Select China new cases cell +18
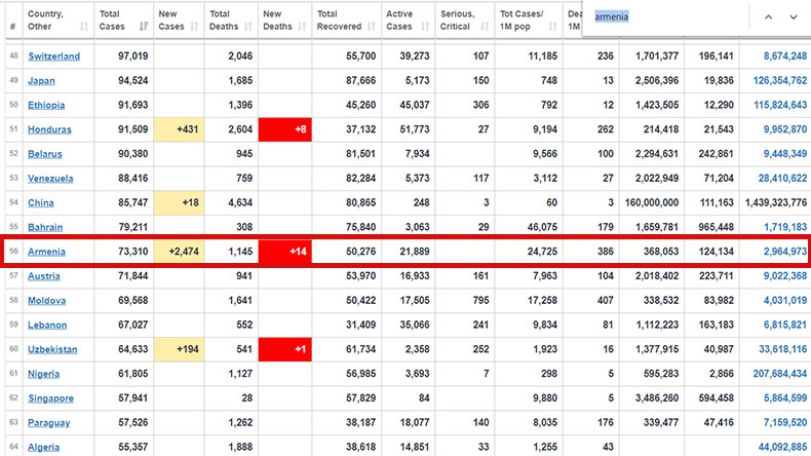This screenshot has width=811, height=456. click(179, 203)
